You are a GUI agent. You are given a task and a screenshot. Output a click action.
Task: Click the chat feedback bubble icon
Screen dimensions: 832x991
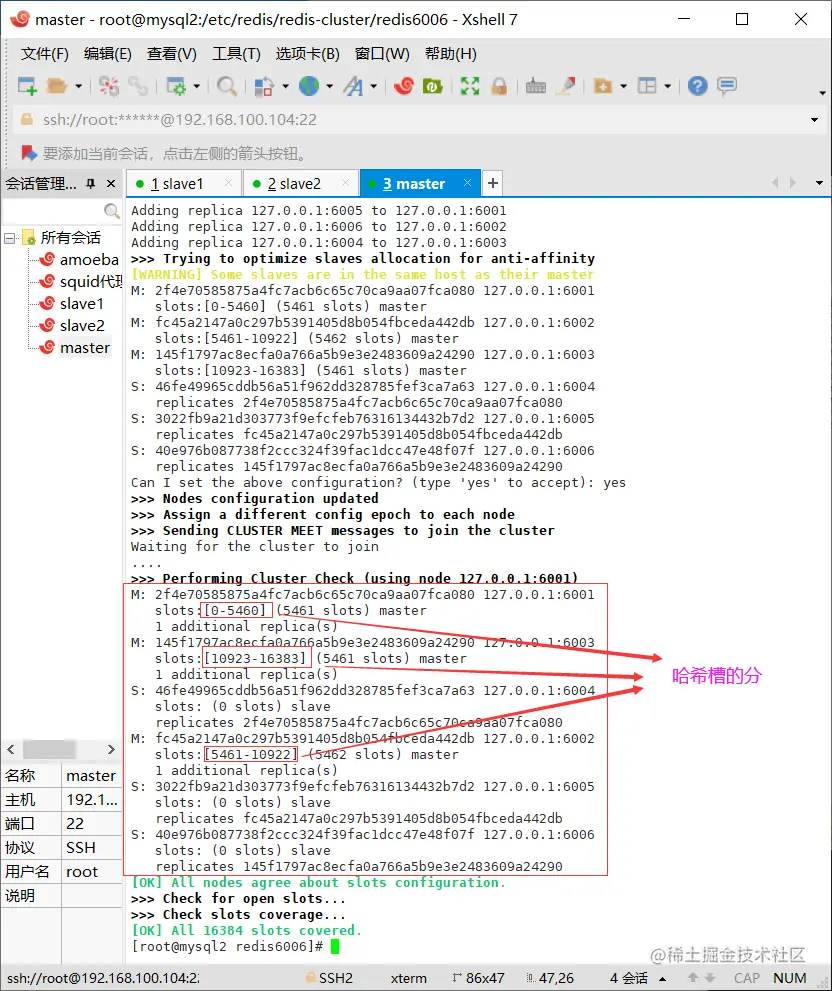tap(727, 86)
